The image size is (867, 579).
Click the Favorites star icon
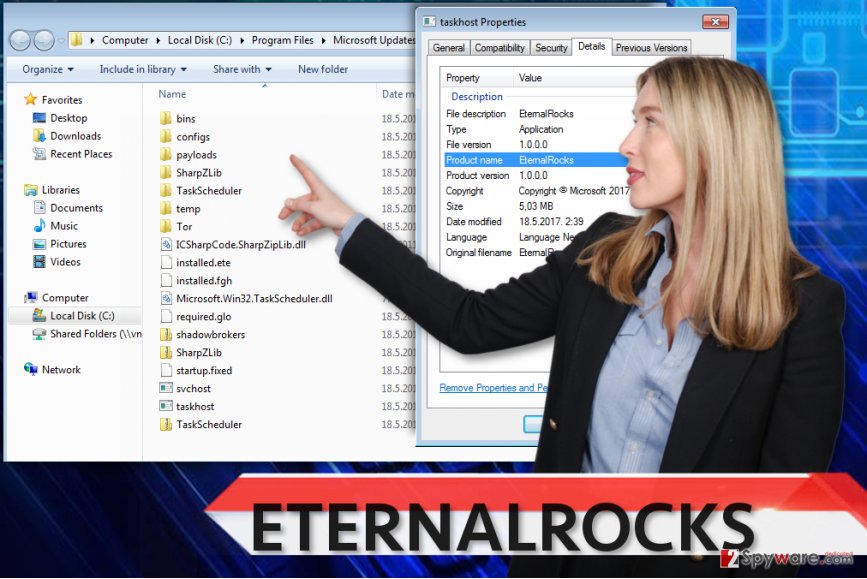(30, 100)
